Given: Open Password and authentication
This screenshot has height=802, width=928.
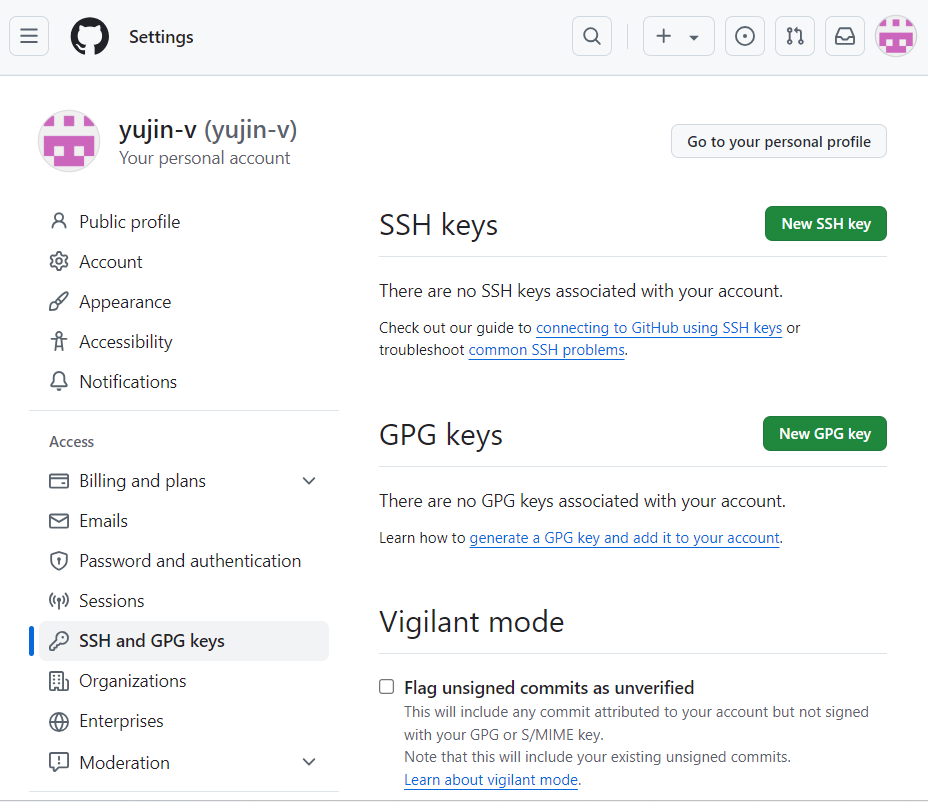Looking at the screenshot, I should (x=183, y=561).
